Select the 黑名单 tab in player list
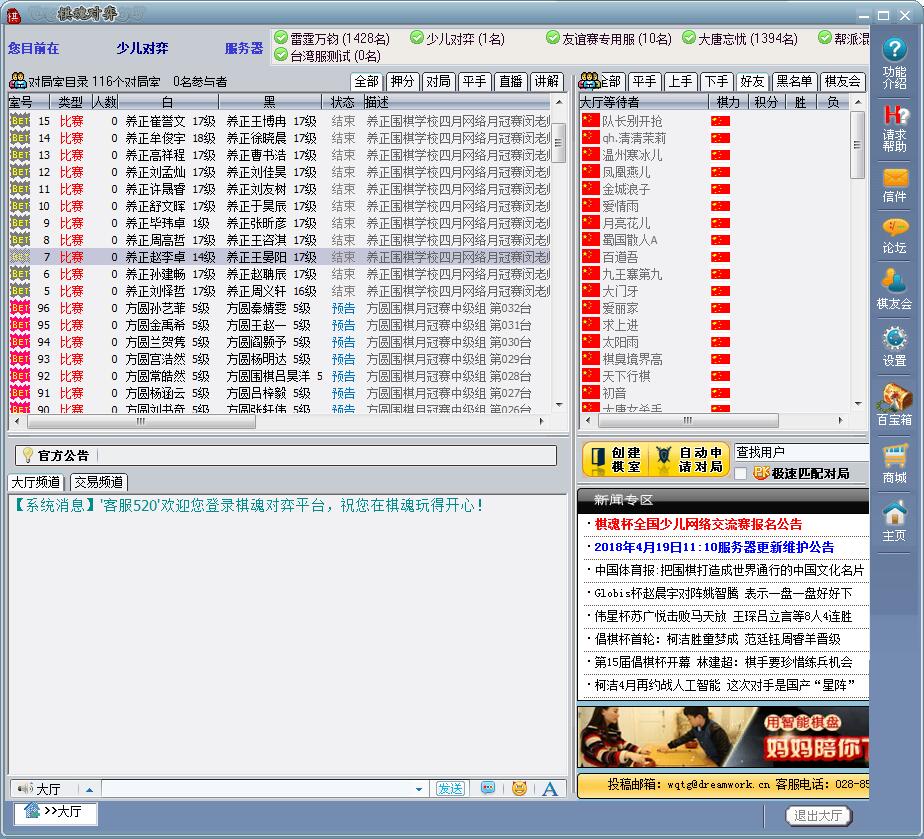 coord(794,82)
